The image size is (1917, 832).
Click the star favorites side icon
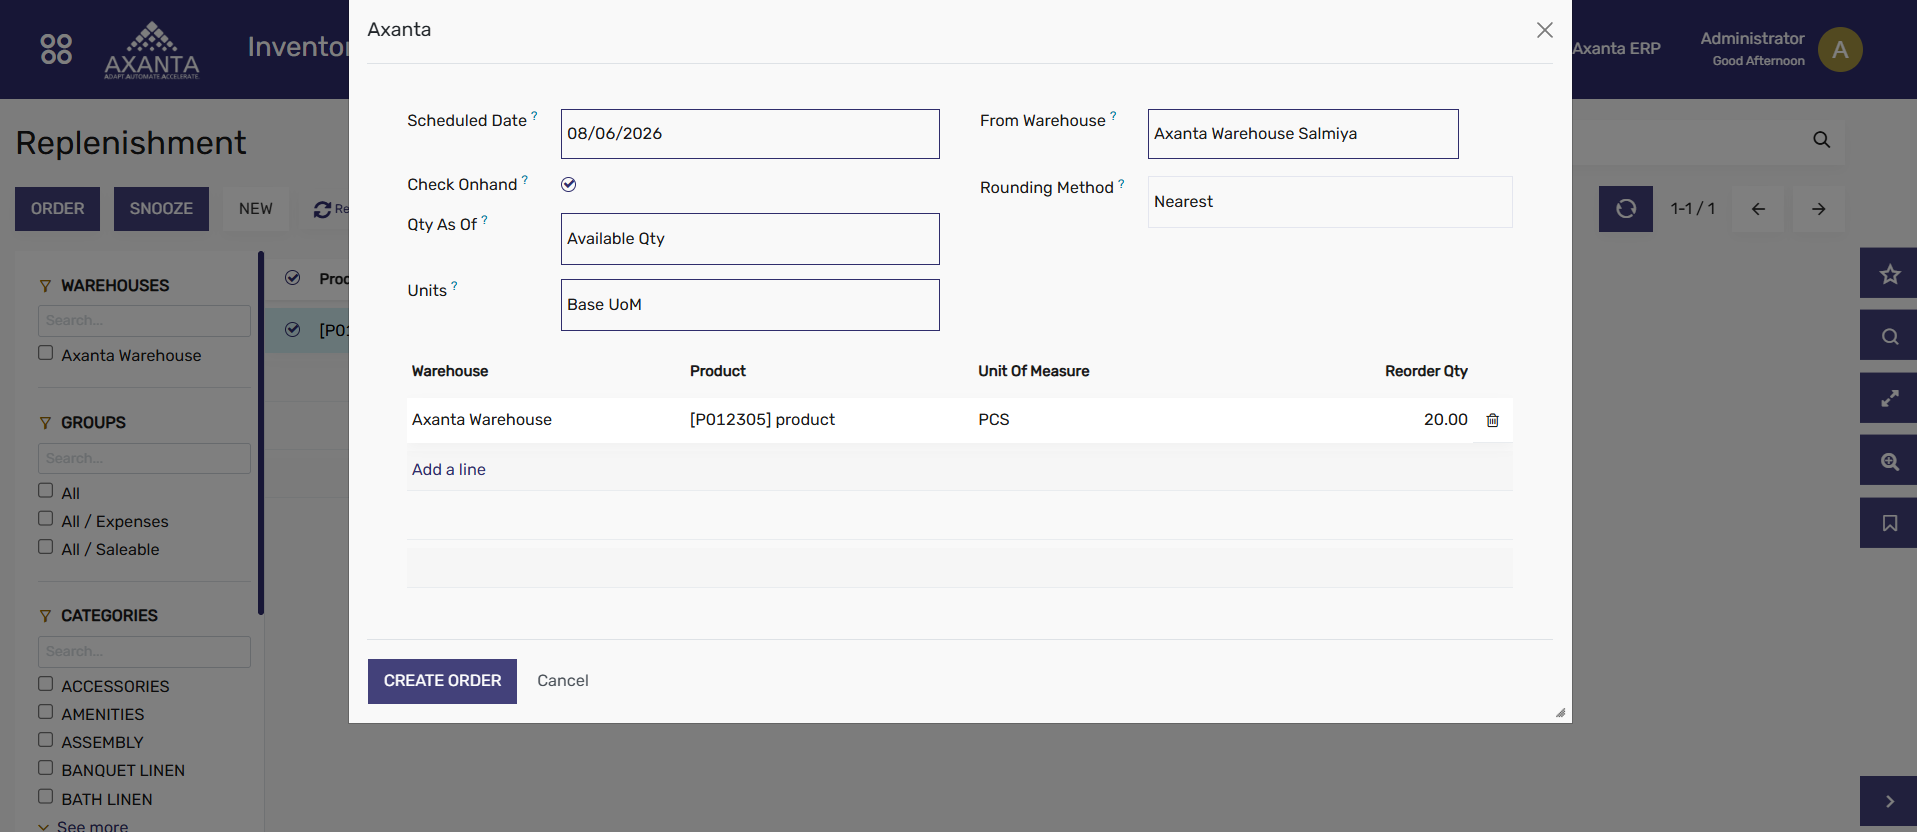1889,273
